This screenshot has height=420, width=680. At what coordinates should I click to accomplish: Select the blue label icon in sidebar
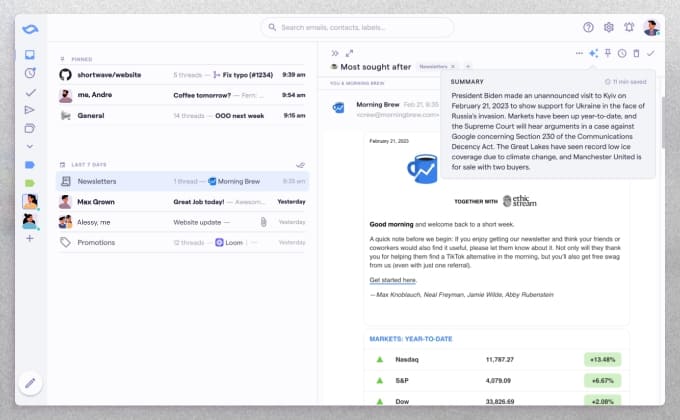coord(29,165)
